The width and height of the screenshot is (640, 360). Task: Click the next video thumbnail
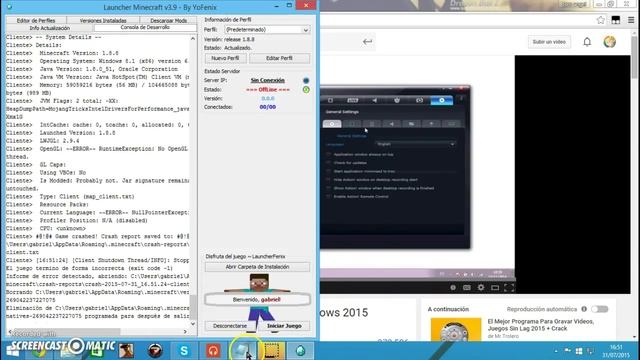pyautogui.click(x=456, y=329)
